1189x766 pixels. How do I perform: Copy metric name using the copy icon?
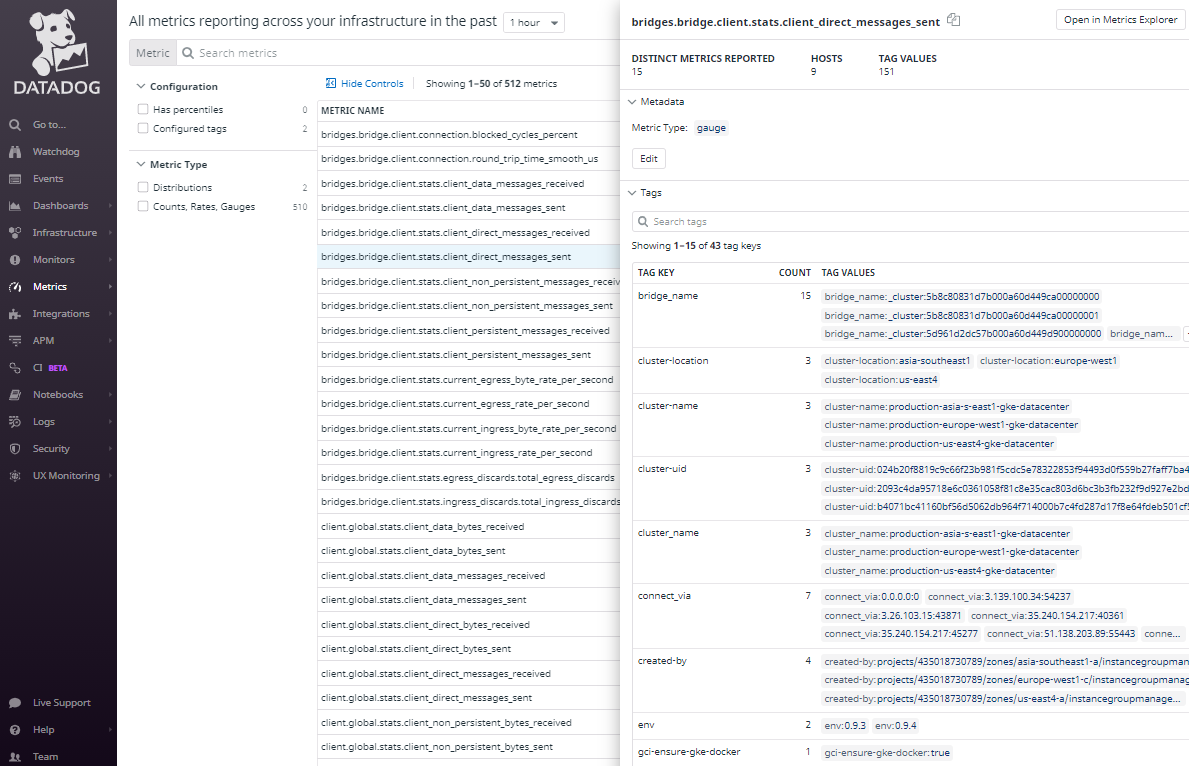953,20
